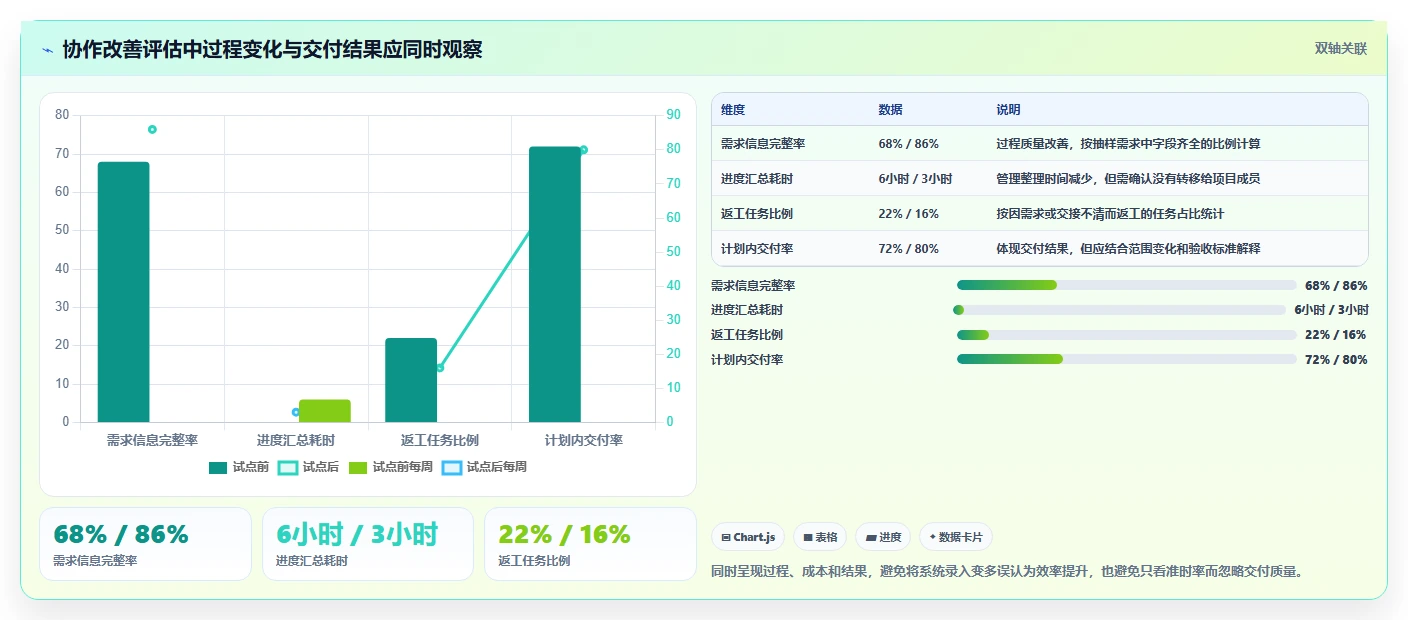Click the 计划内交付率 bar in chart
Image resolution: width=1408 pixels, height=620 pixels.
[x=555, y=284]
